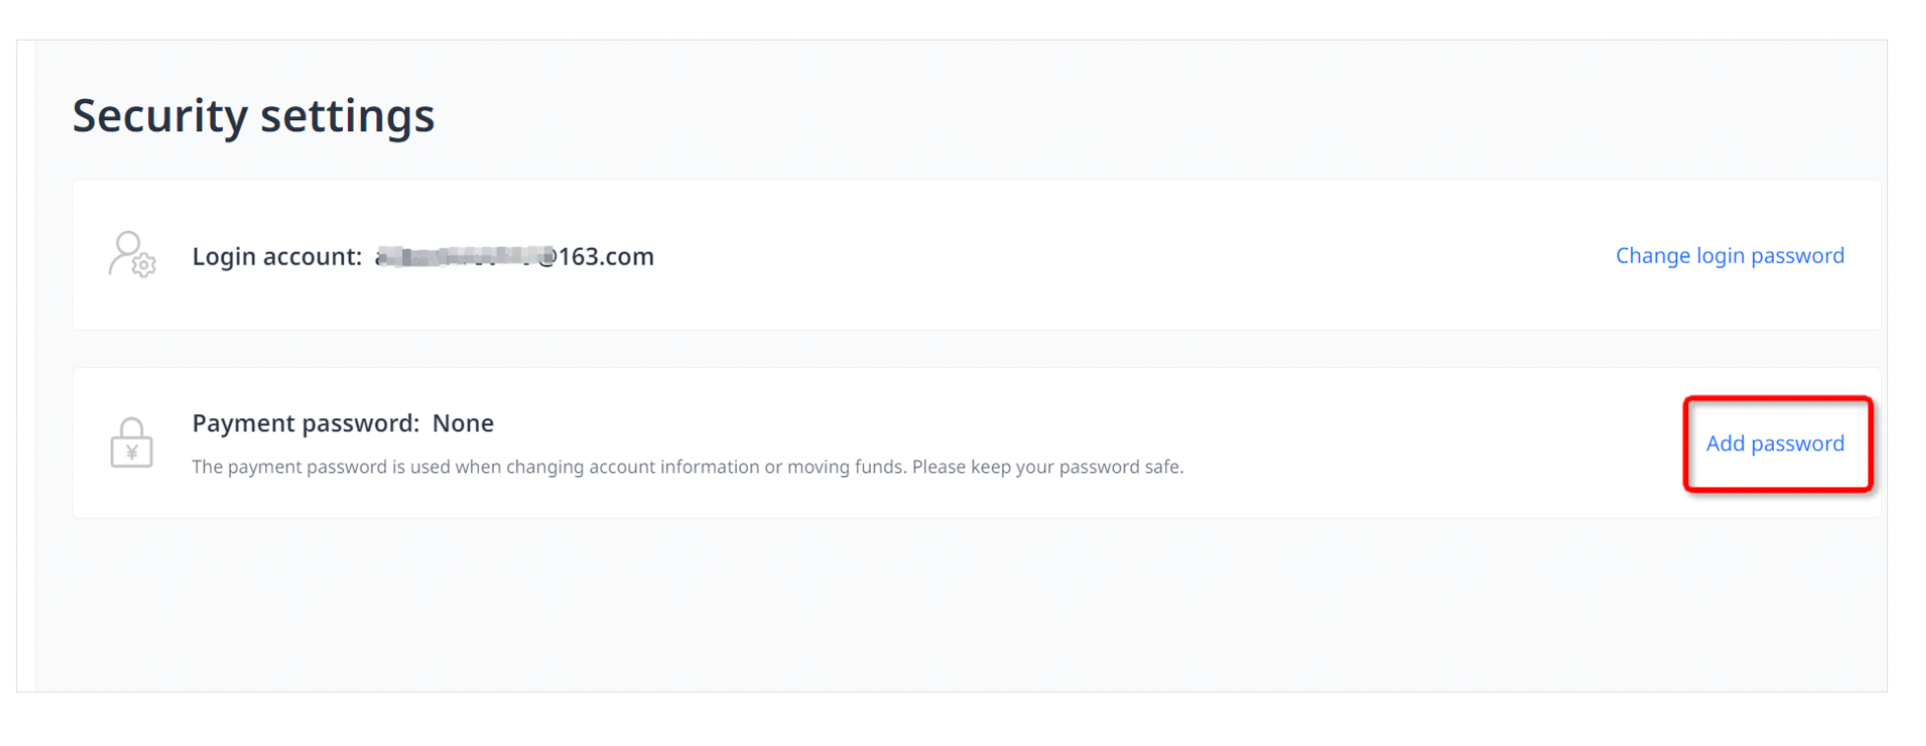Click empty space in the Login account card

1100,256
